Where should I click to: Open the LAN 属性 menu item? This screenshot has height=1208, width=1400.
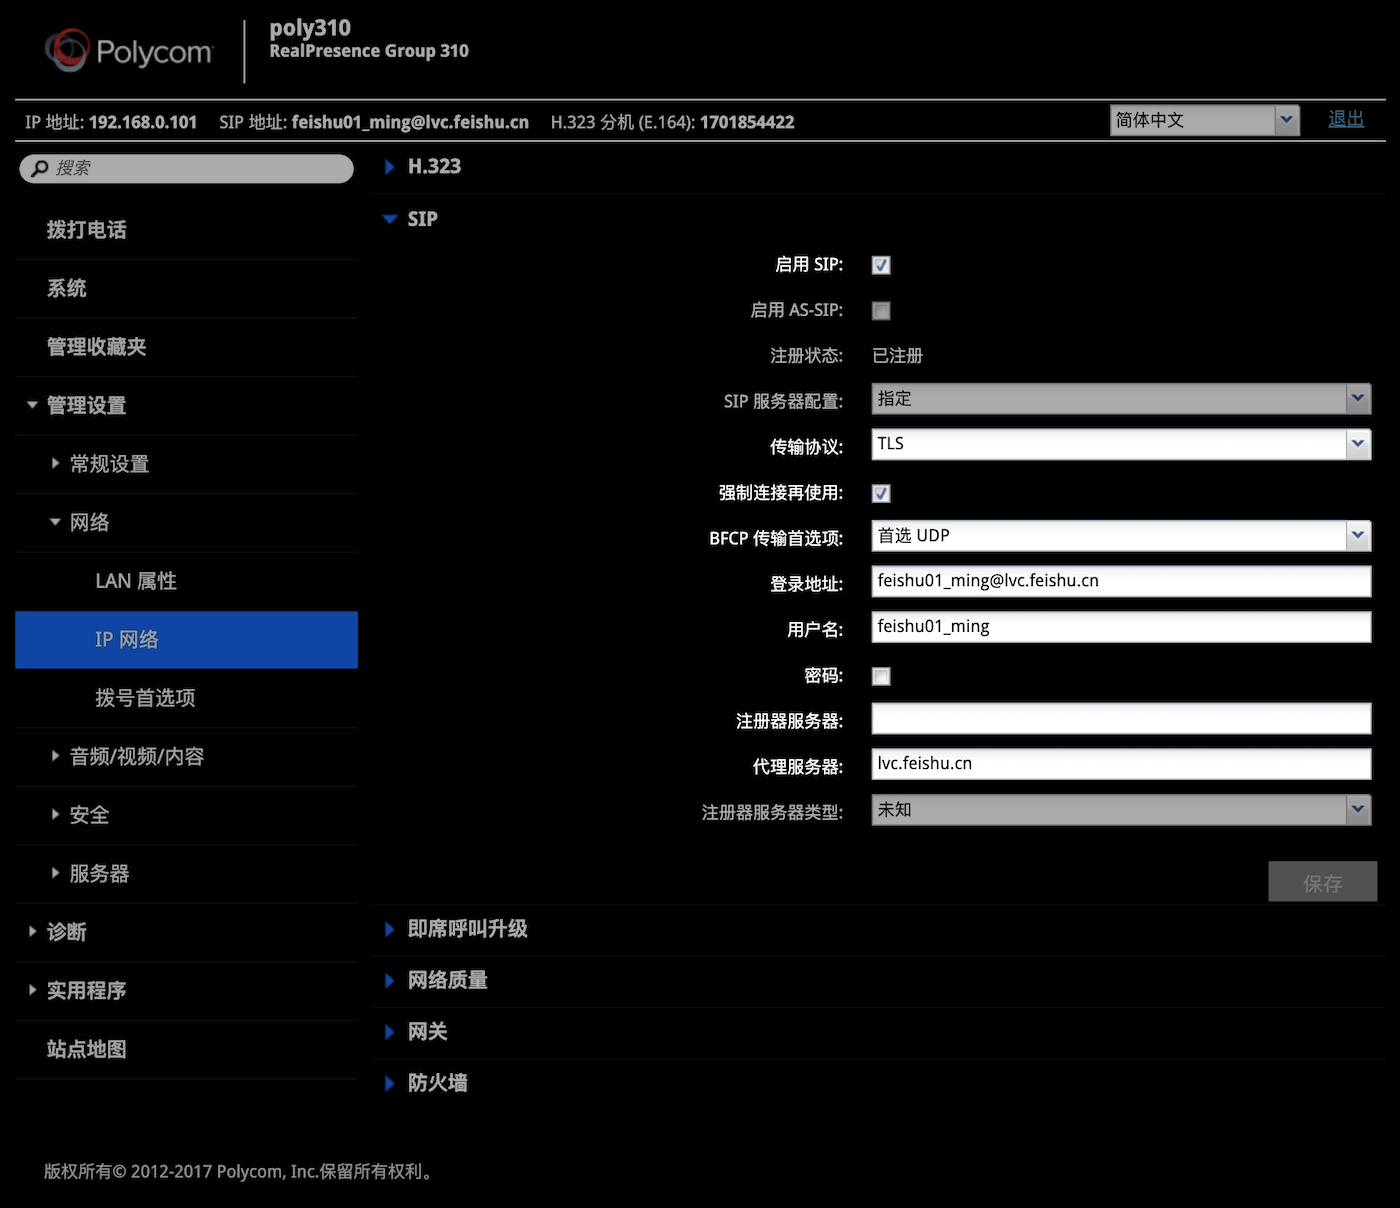pyautogui.click(x=136, y=581)
